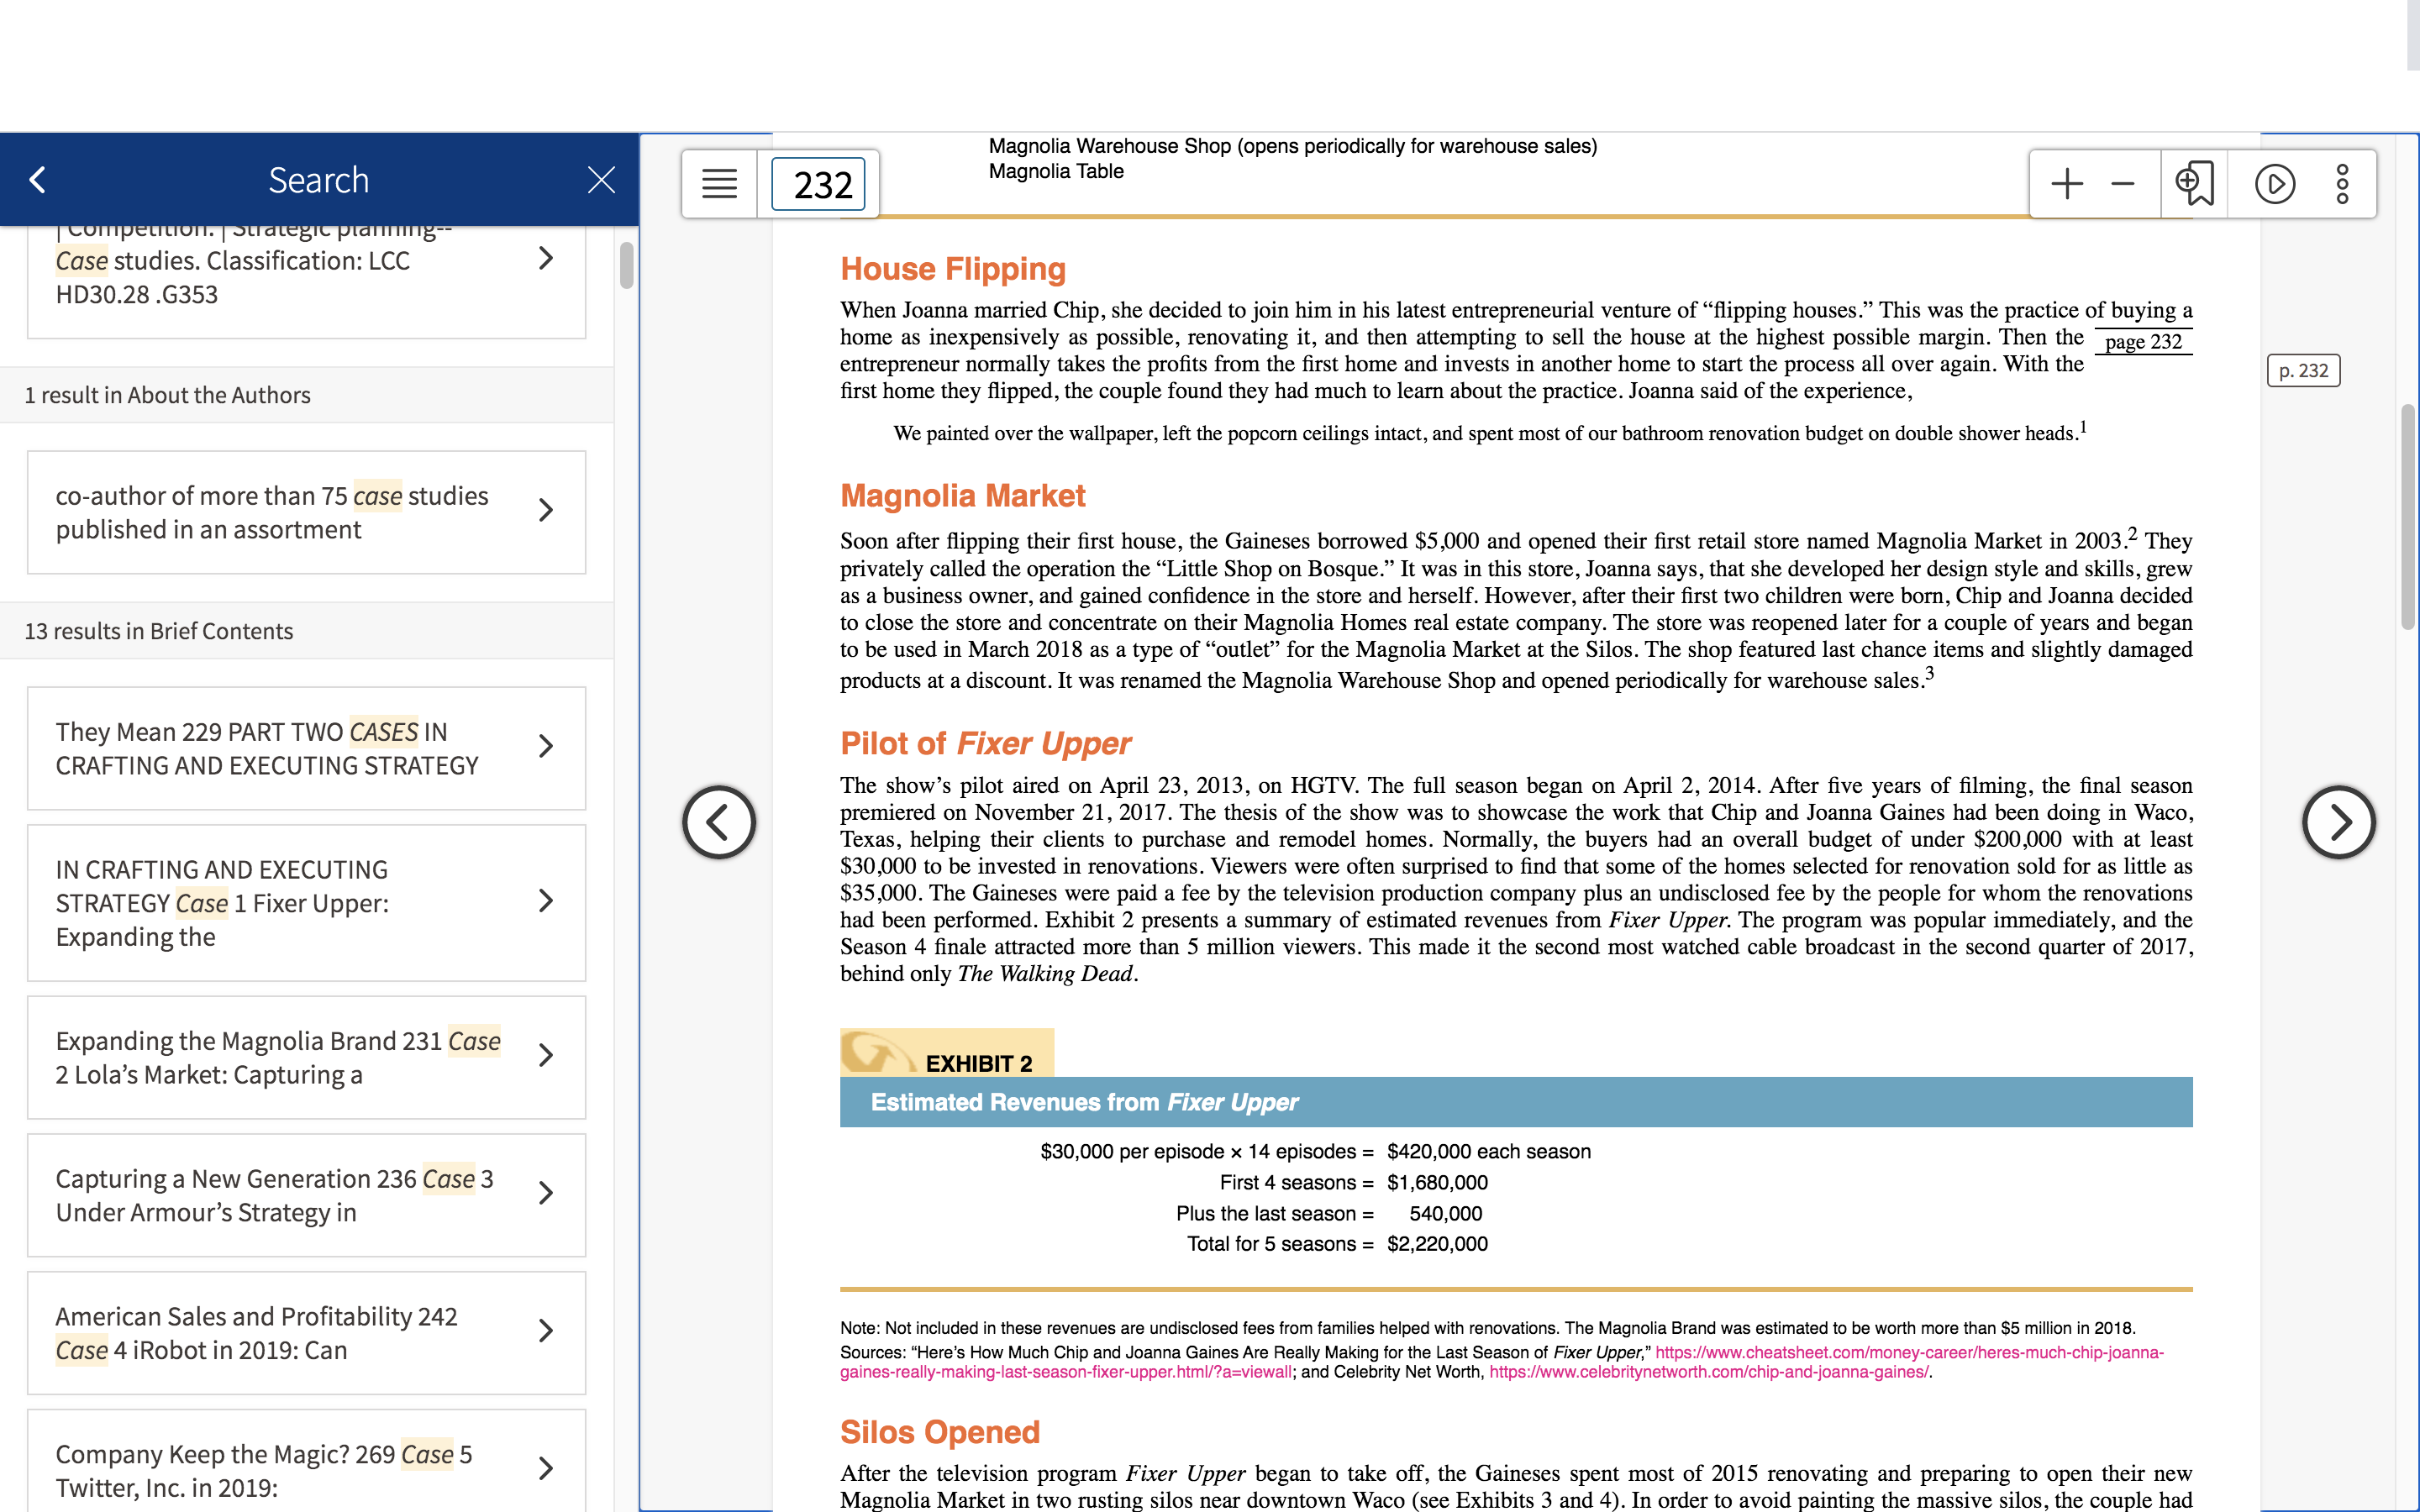Click the 'Silos Opened' heading
2420x1512 pixels.
(x=940, y=1432)
